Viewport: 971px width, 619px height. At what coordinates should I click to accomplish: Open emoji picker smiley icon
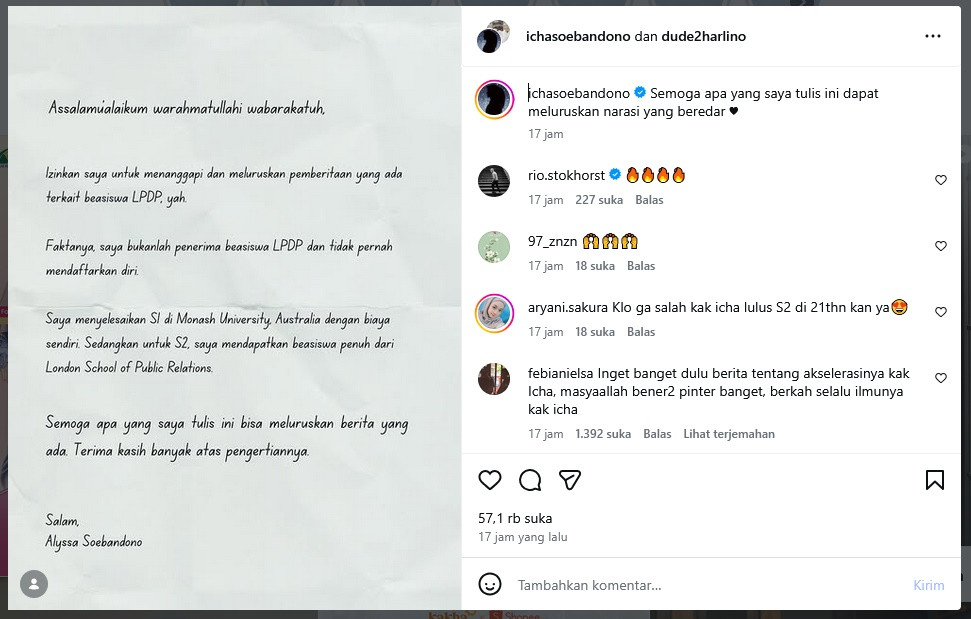pyautogui.click(x=490, y=584)
